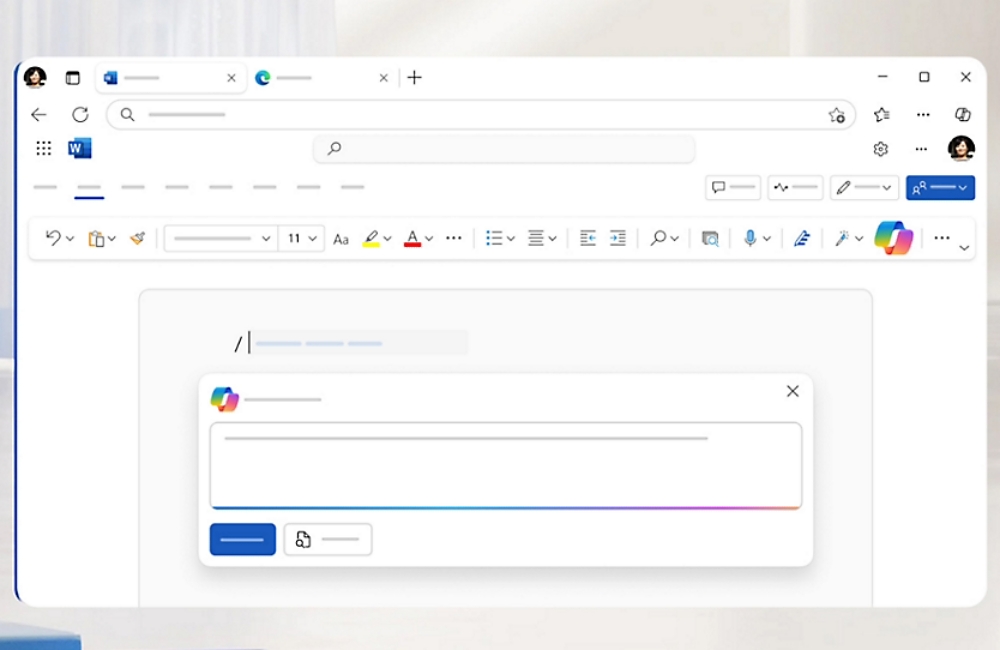The image size is (1000, 650).
Task: Open the Favorites list icon
Action: pos(882,115)
